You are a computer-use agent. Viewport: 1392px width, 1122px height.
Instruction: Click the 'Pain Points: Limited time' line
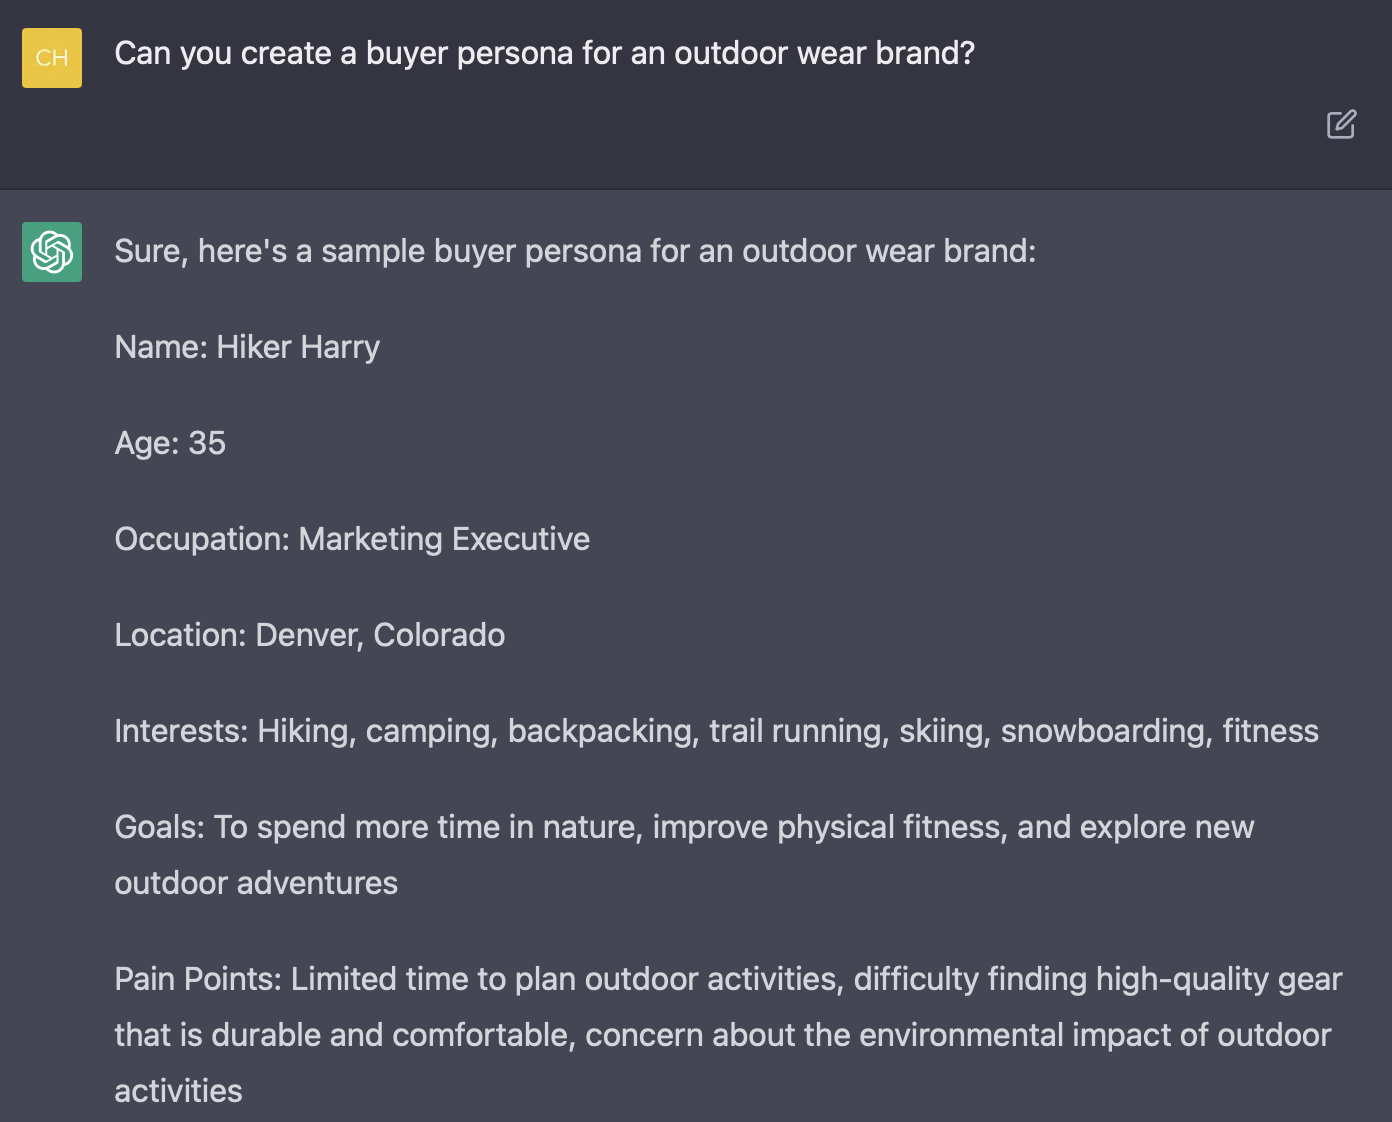[728, 979]
